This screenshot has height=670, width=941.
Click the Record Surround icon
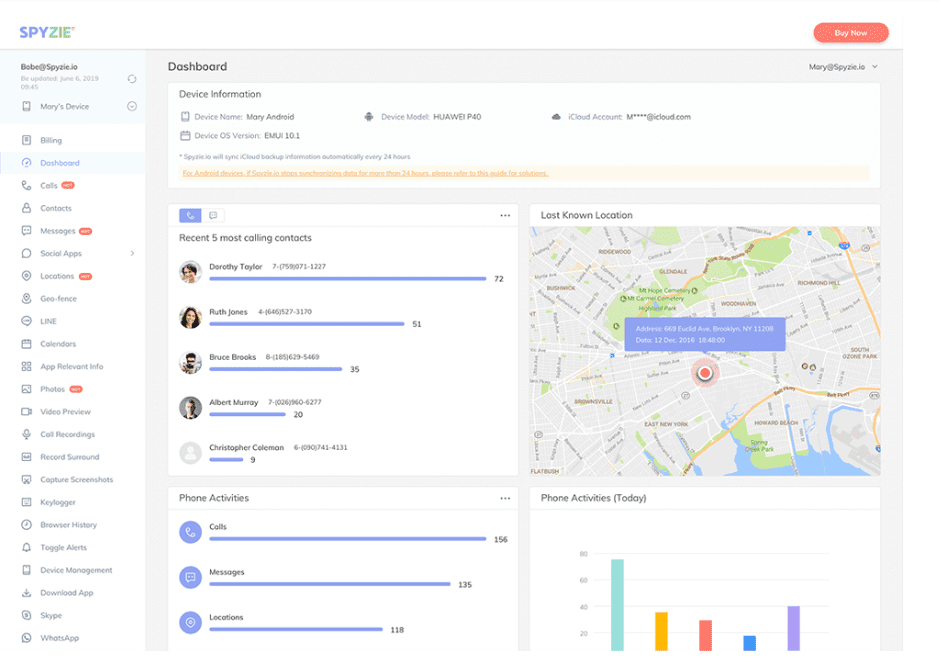coord(26,457)
